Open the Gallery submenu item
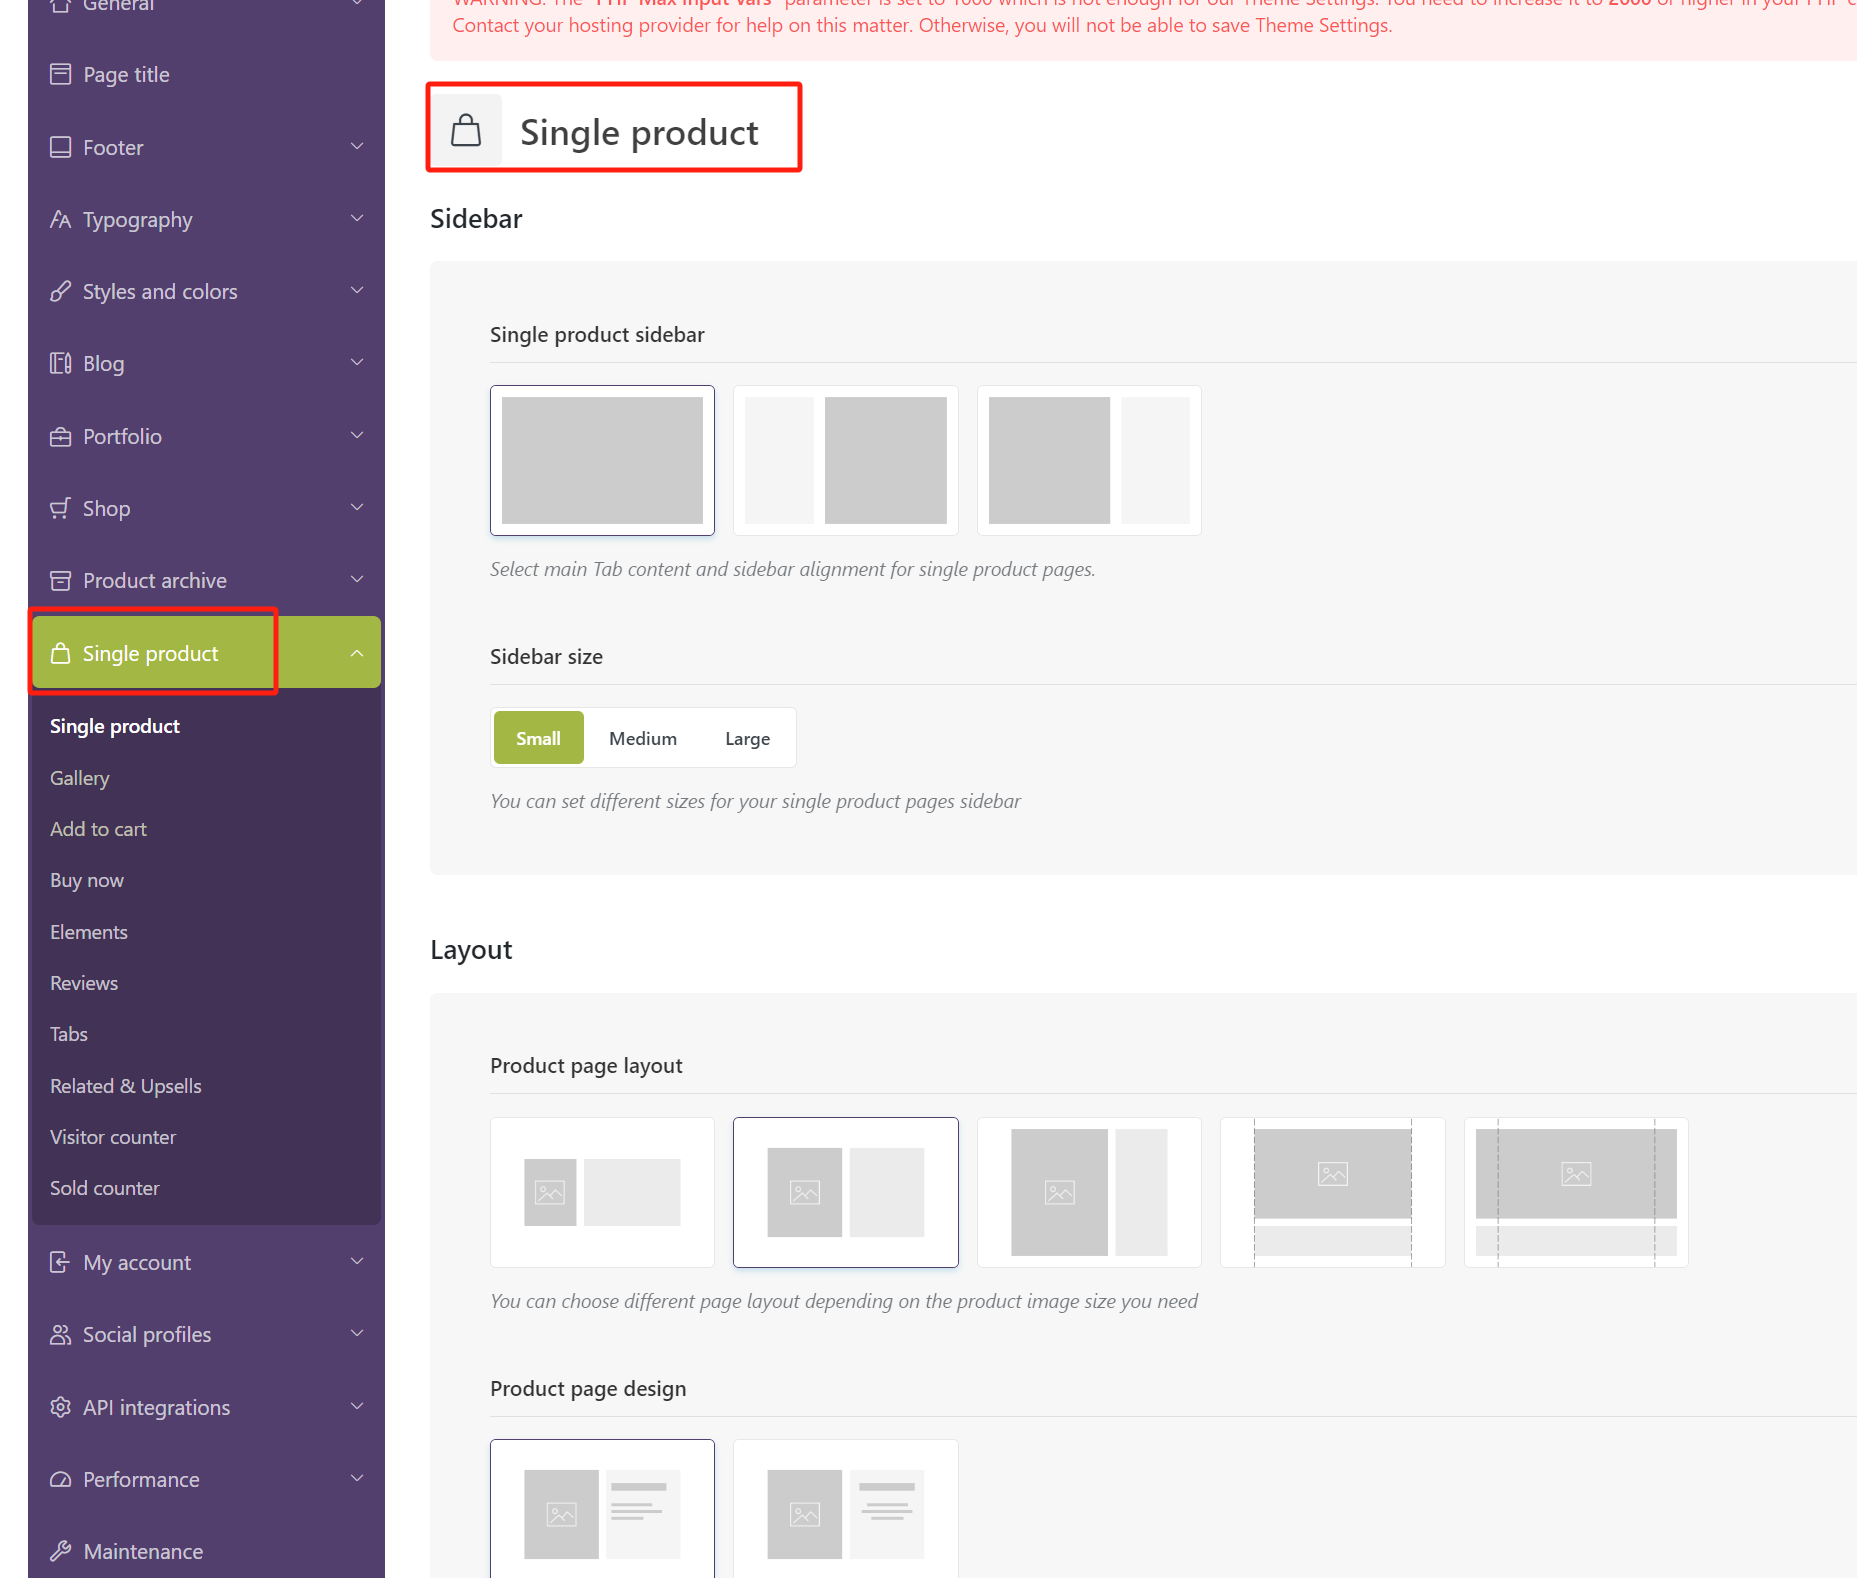This screenshot has width=1857, height=1578. click(x=80, y=778)
